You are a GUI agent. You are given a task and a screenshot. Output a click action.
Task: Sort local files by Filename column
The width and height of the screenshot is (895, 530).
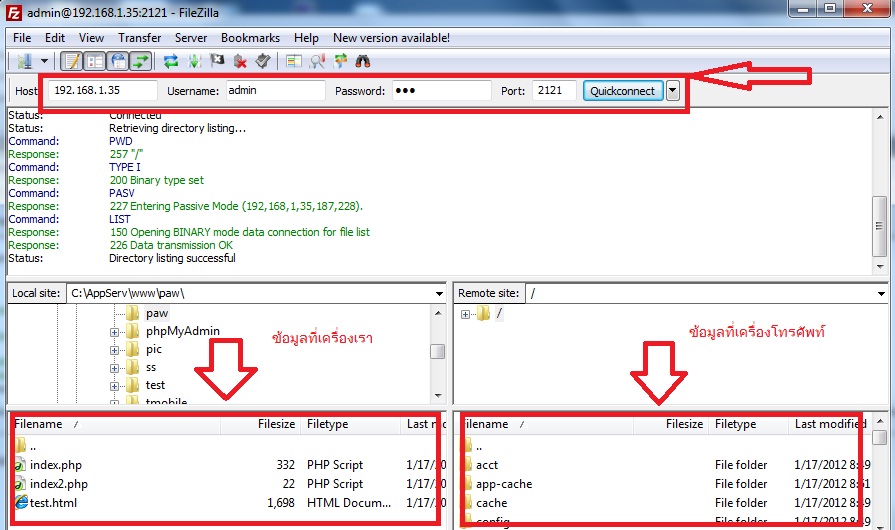[x=115, y=424]
